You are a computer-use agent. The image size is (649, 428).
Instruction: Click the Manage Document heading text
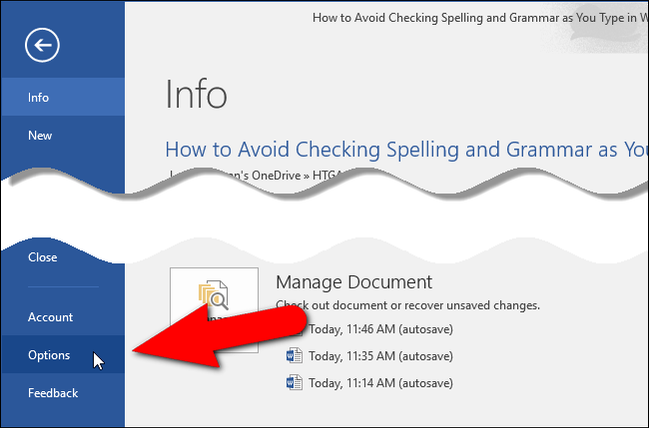tap(354, 282)
